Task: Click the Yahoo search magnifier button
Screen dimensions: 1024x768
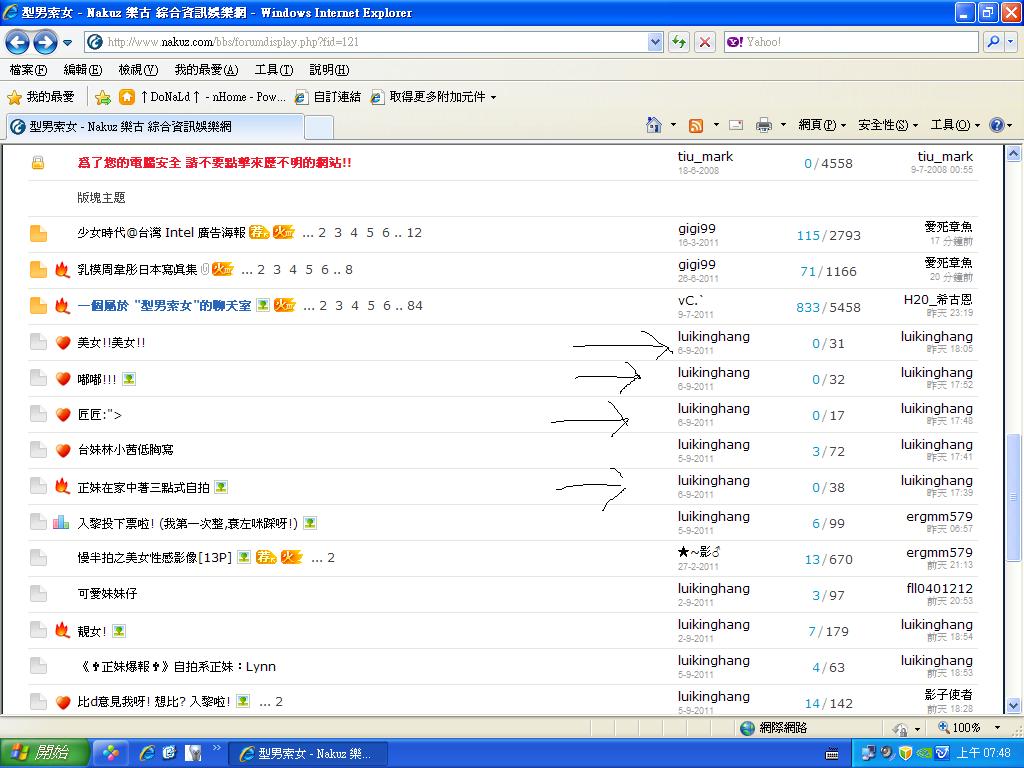Action: [994, 42]
